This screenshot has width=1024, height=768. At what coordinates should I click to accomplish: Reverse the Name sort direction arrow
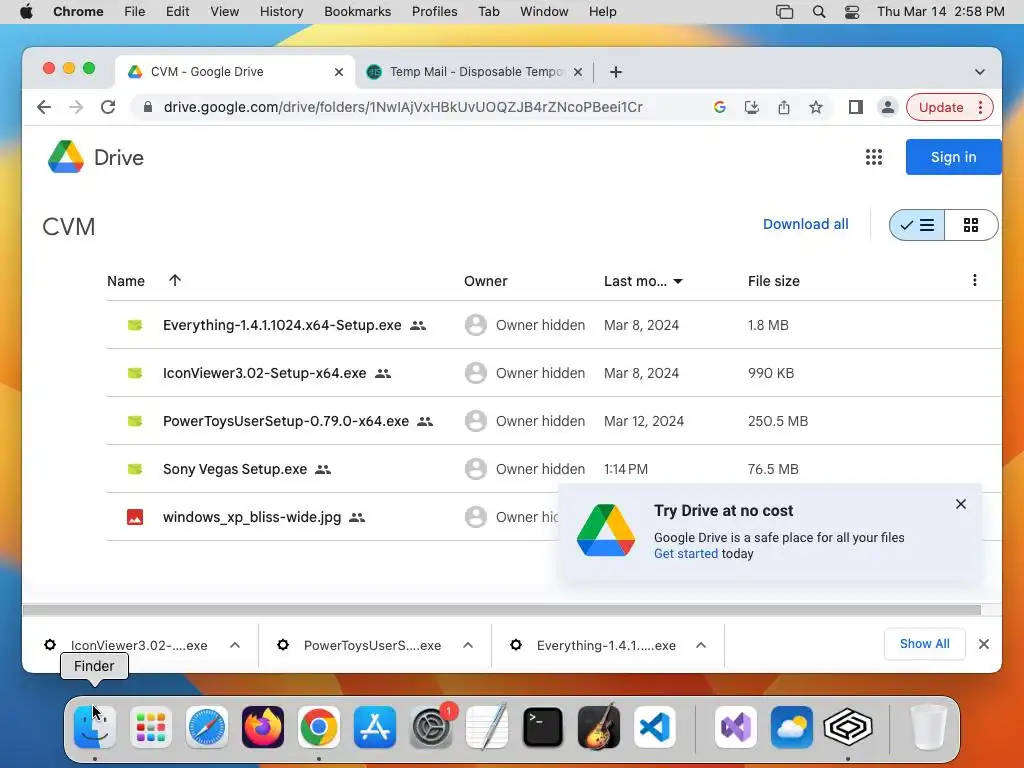point(174,280)
